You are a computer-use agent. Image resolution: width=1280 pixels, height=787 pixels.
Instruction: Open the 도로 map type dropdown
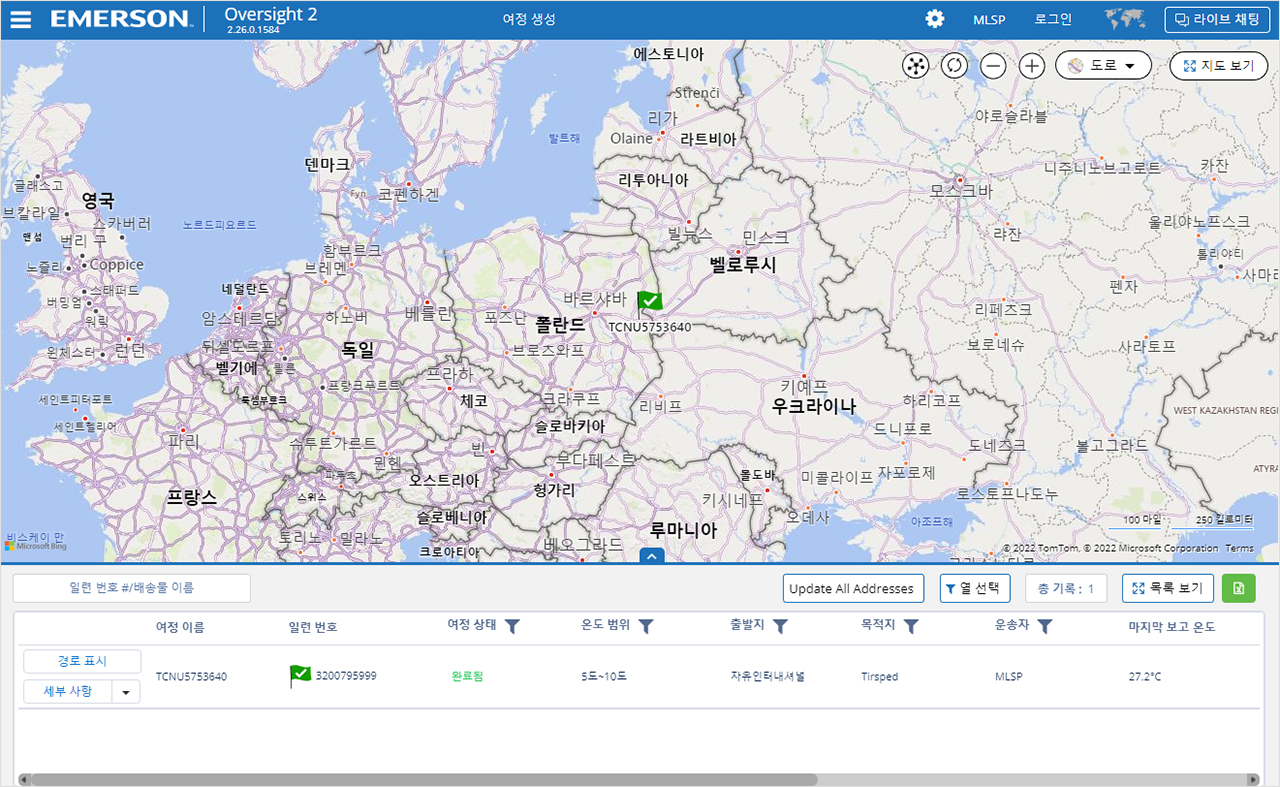1102,66
